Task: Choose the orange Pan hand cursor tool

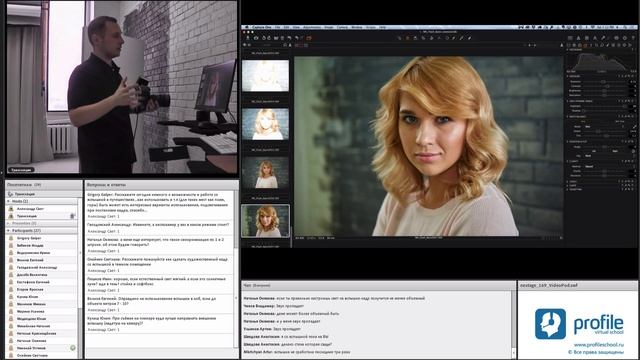Action: [407, 38]
